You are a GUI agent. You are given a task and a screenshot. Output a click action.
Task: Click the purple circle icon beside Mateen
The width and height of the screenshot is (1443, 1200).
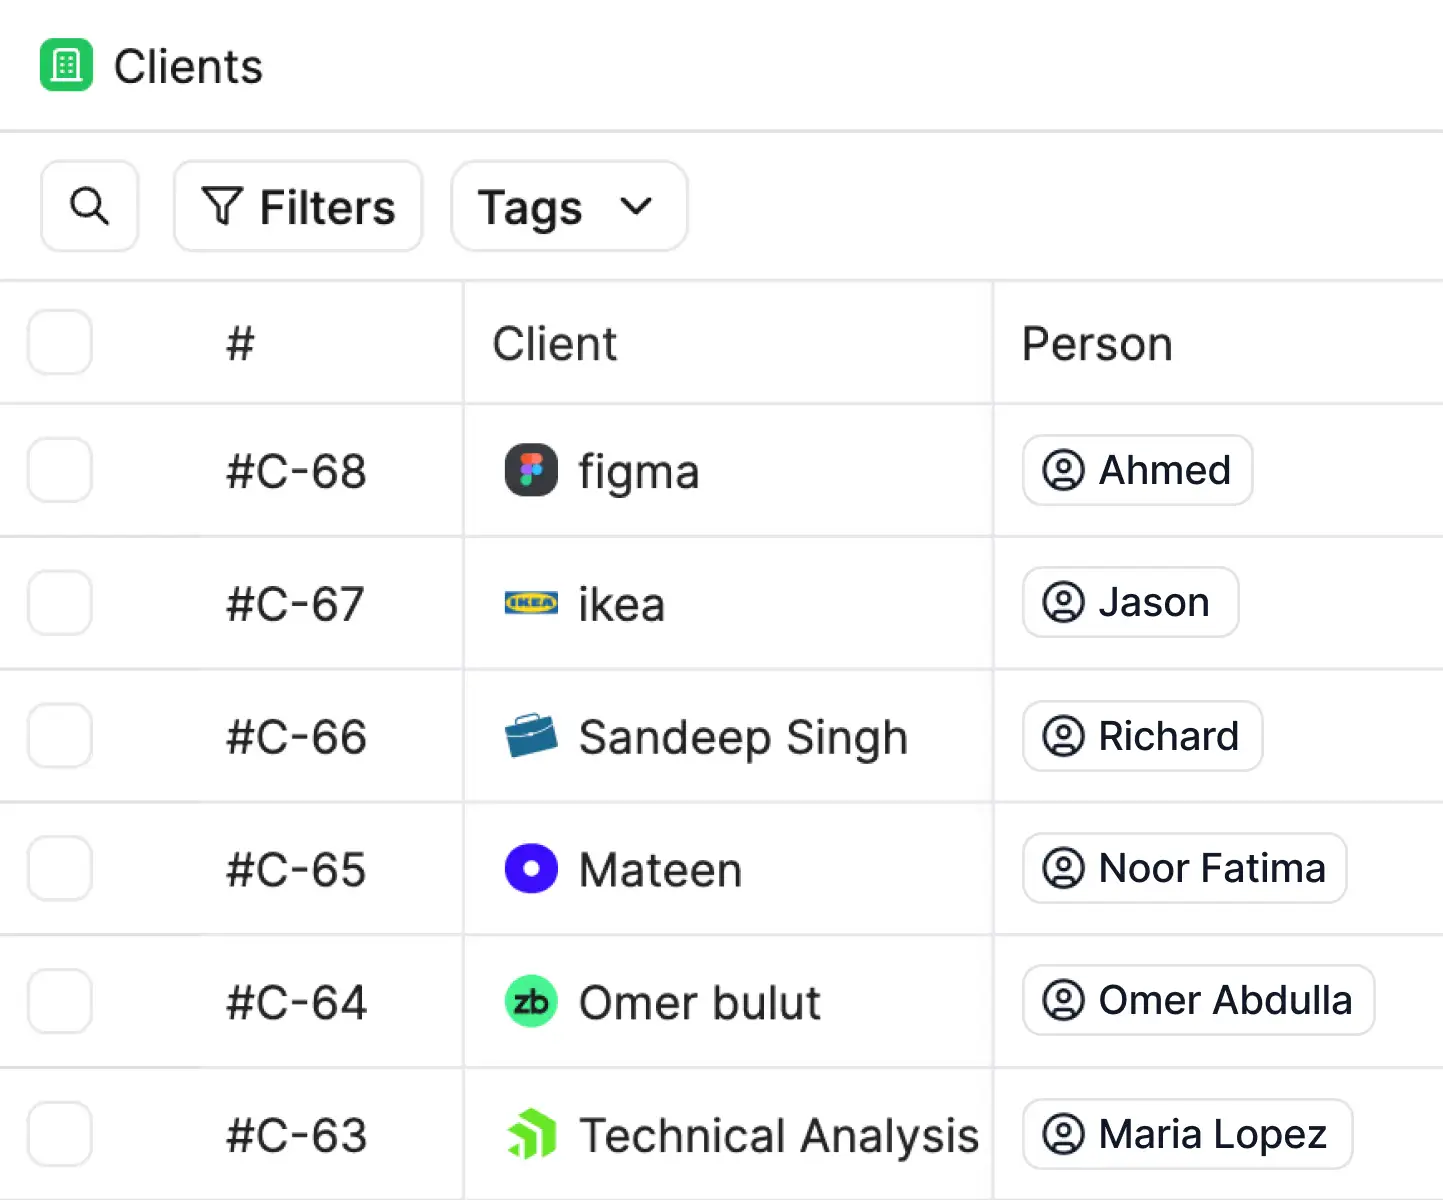point(531,868)
